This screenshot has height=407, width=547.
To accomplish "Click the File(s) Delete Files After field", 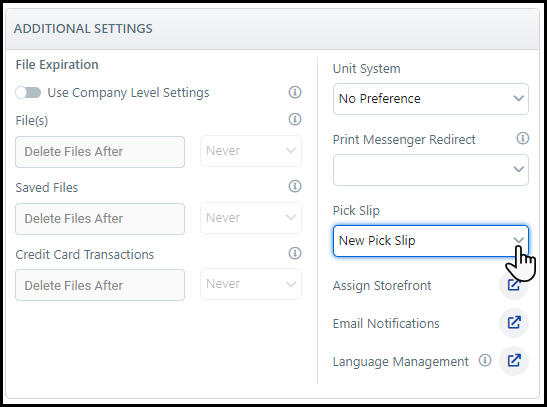I will pyautogui.click(x=100, y=152).
